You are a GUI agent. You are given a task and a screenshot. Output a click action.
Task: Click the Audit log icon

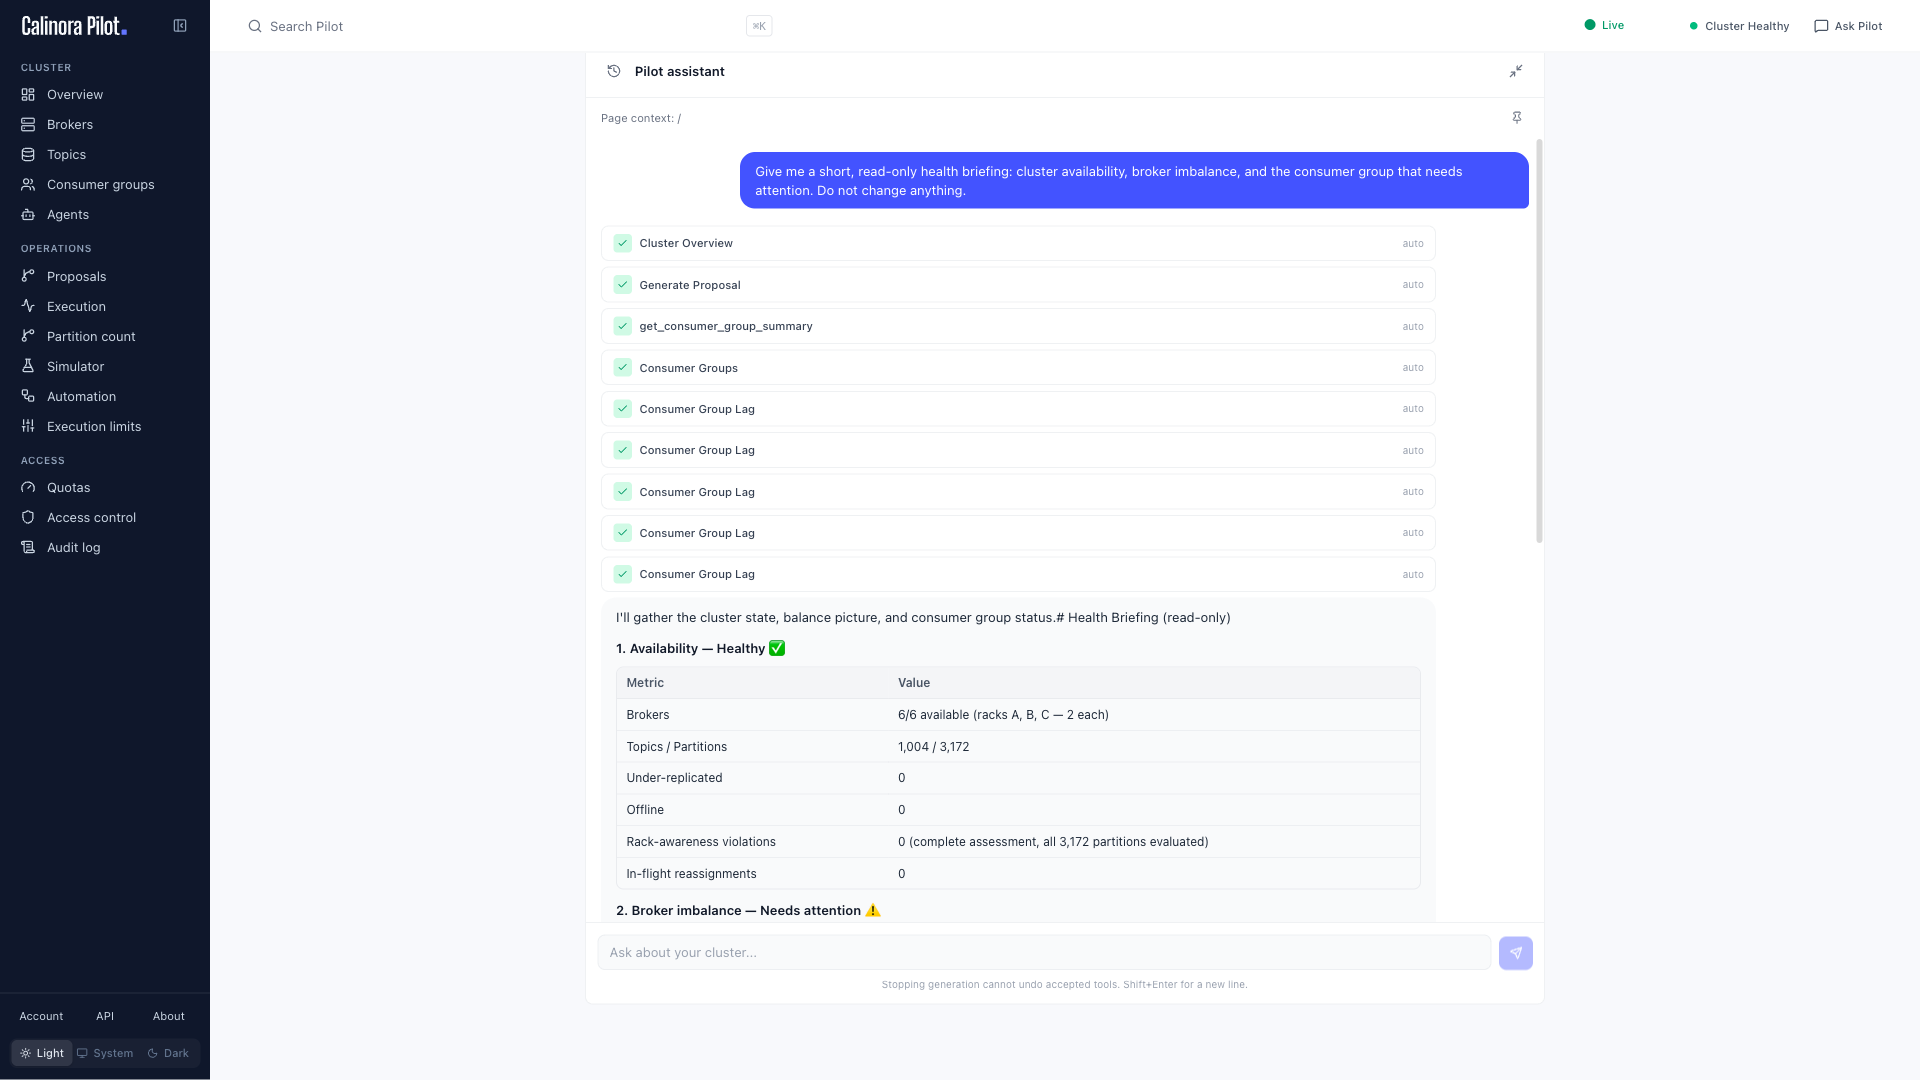(28, 547)
